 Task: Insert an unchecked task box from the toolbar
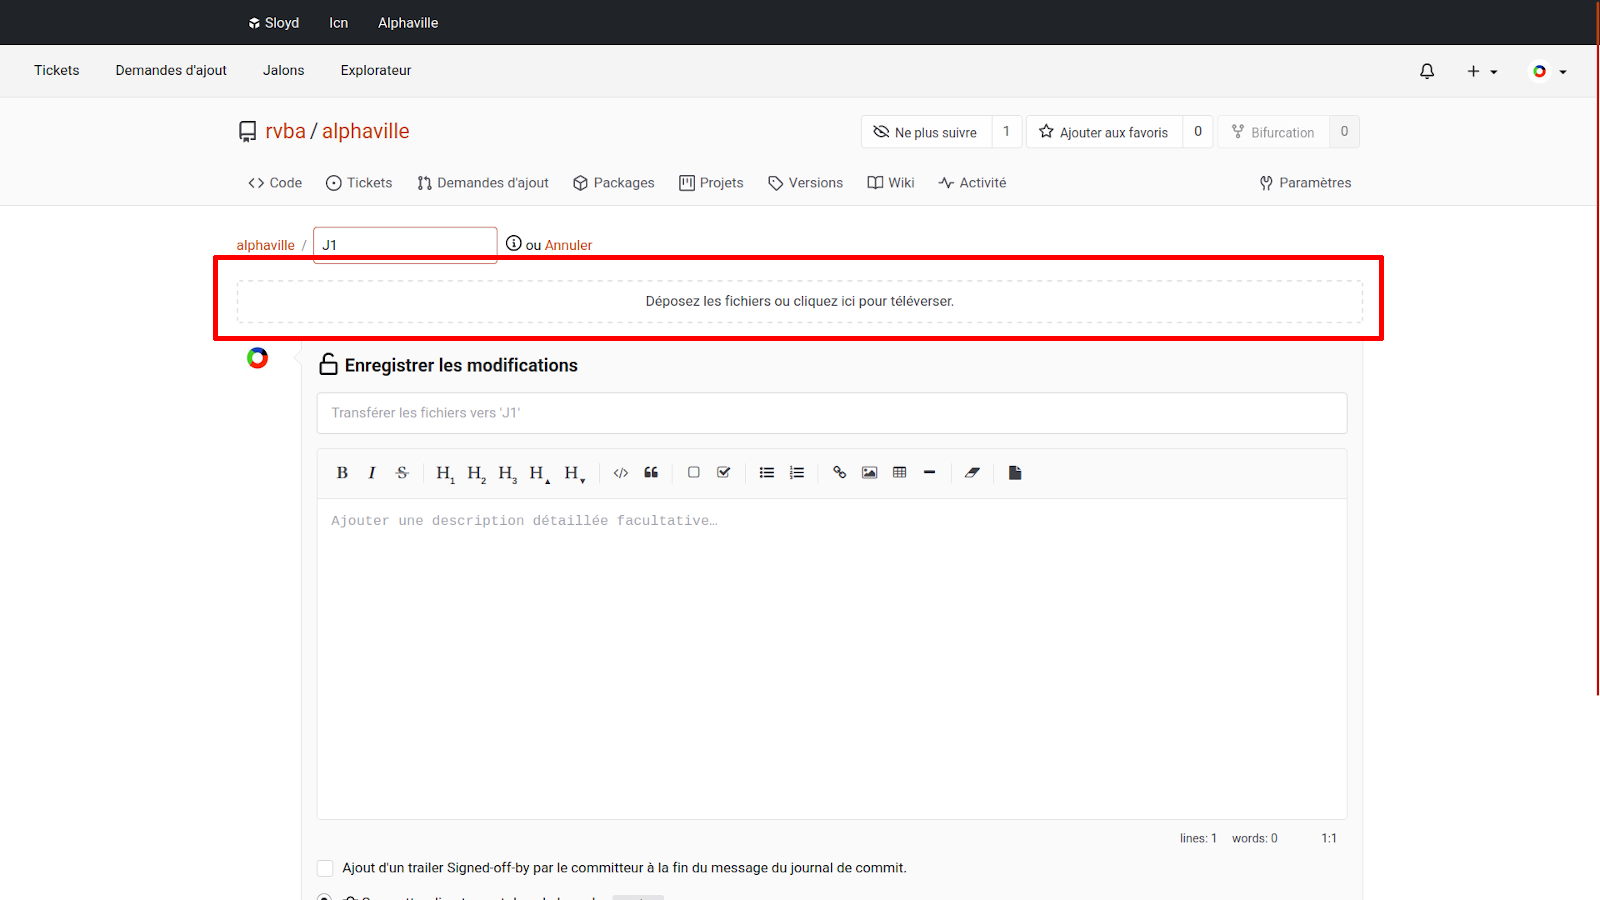pos(694,473)
